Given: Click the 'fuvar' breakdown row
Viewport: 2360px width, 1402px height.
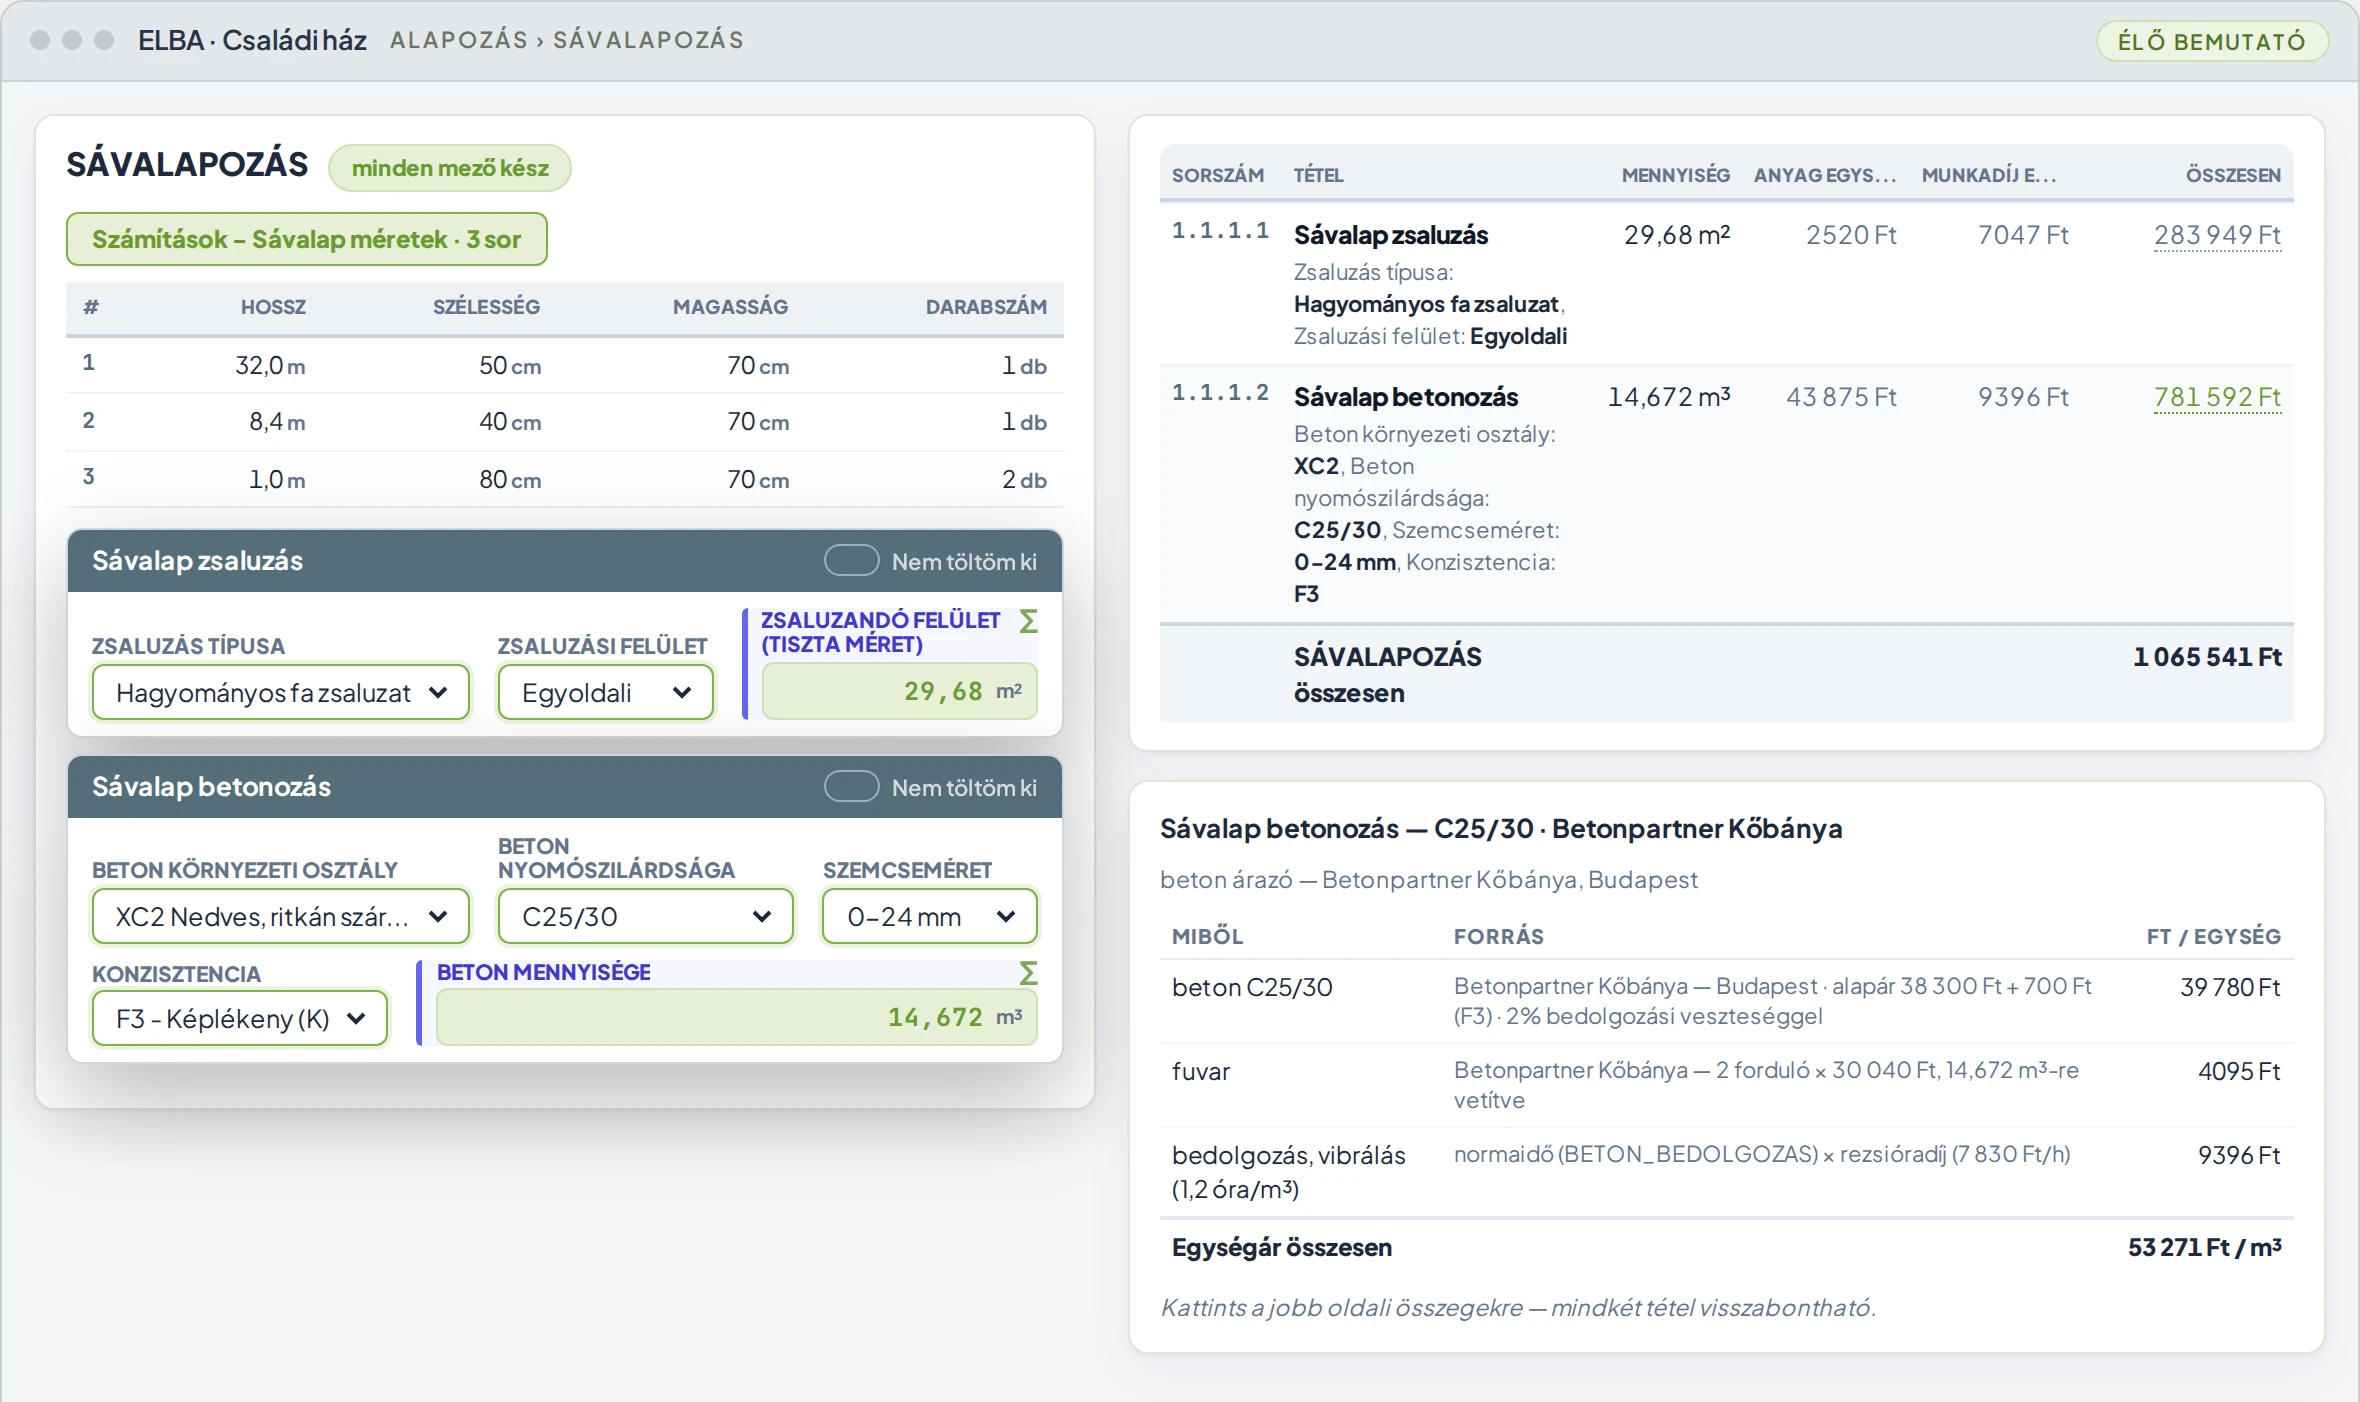Looking at the screenshot, I should pyautogui.click(x=1726, y=1085).
